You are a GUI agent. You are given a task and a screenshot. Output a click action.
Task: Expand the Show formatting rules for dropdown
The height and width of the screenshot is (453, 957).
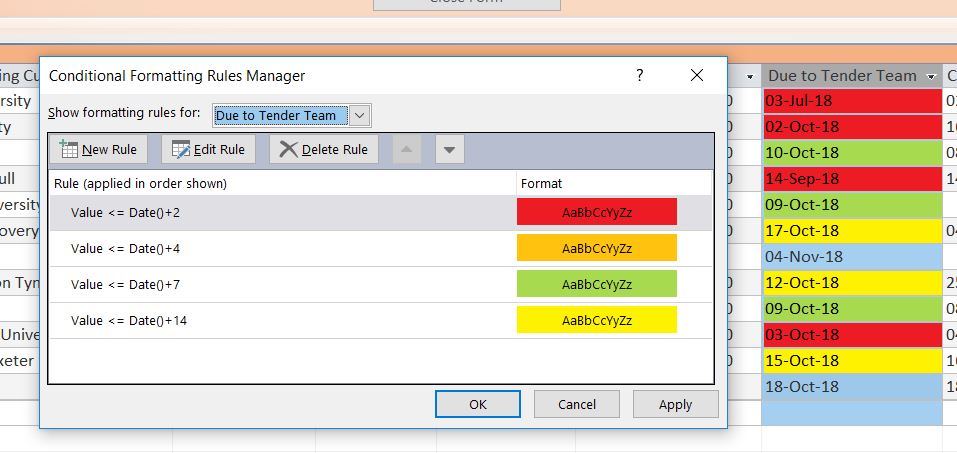[x=360, y=115]
